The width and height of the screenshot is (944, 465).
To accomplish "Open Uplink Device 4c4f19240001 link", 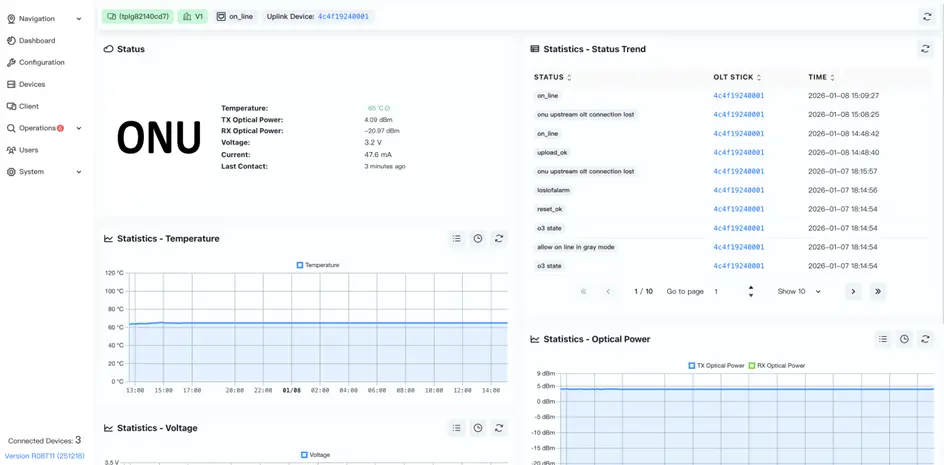I will click(x=343, y=17).
